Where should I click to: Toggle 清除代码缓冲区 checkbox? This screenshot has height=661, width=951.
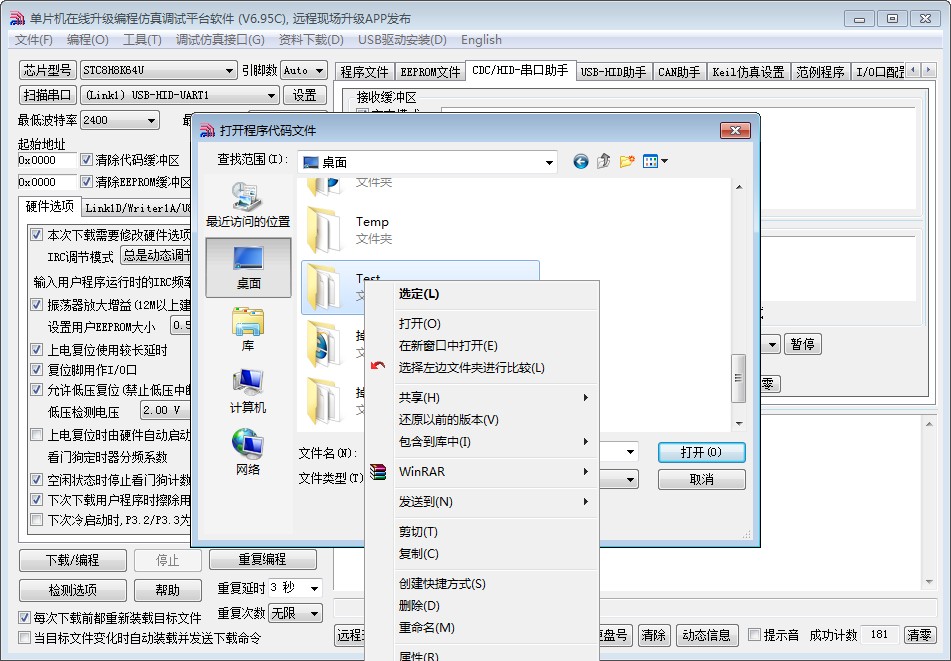coord(86,160)
